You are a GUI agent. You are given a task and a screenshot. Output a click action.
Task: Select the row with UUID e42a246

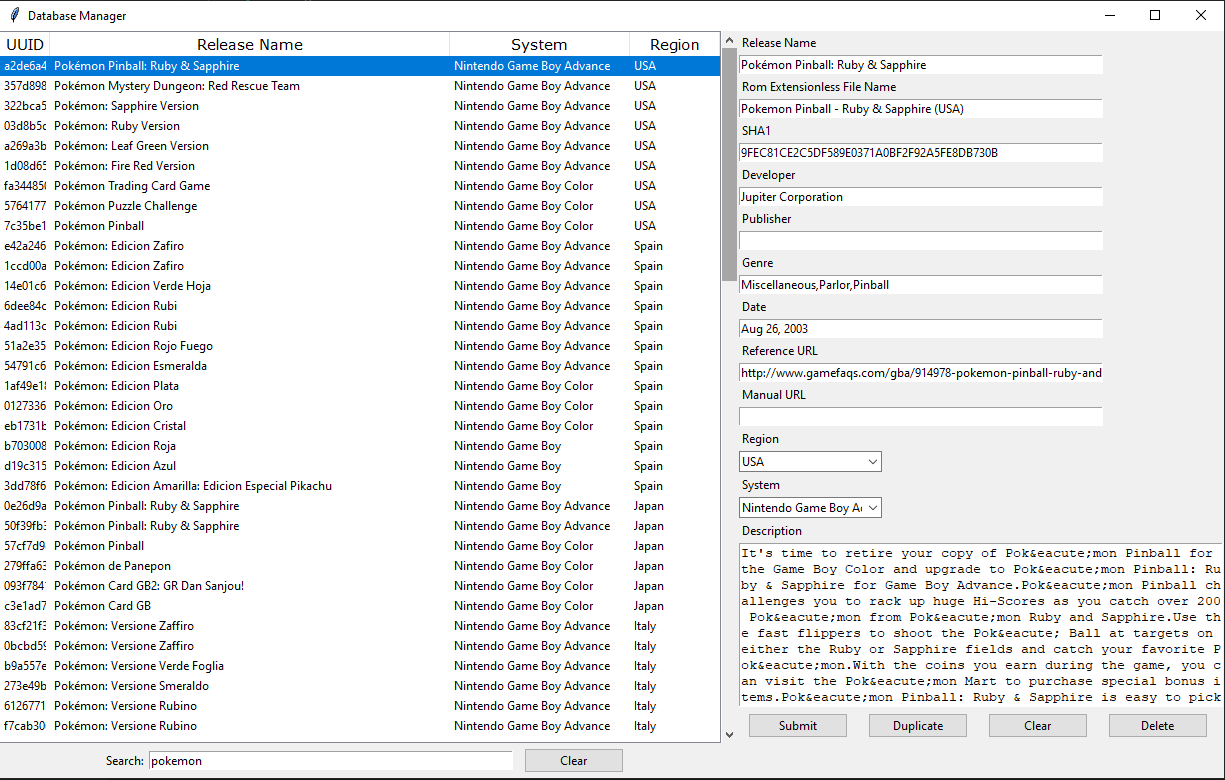[360, 246]
